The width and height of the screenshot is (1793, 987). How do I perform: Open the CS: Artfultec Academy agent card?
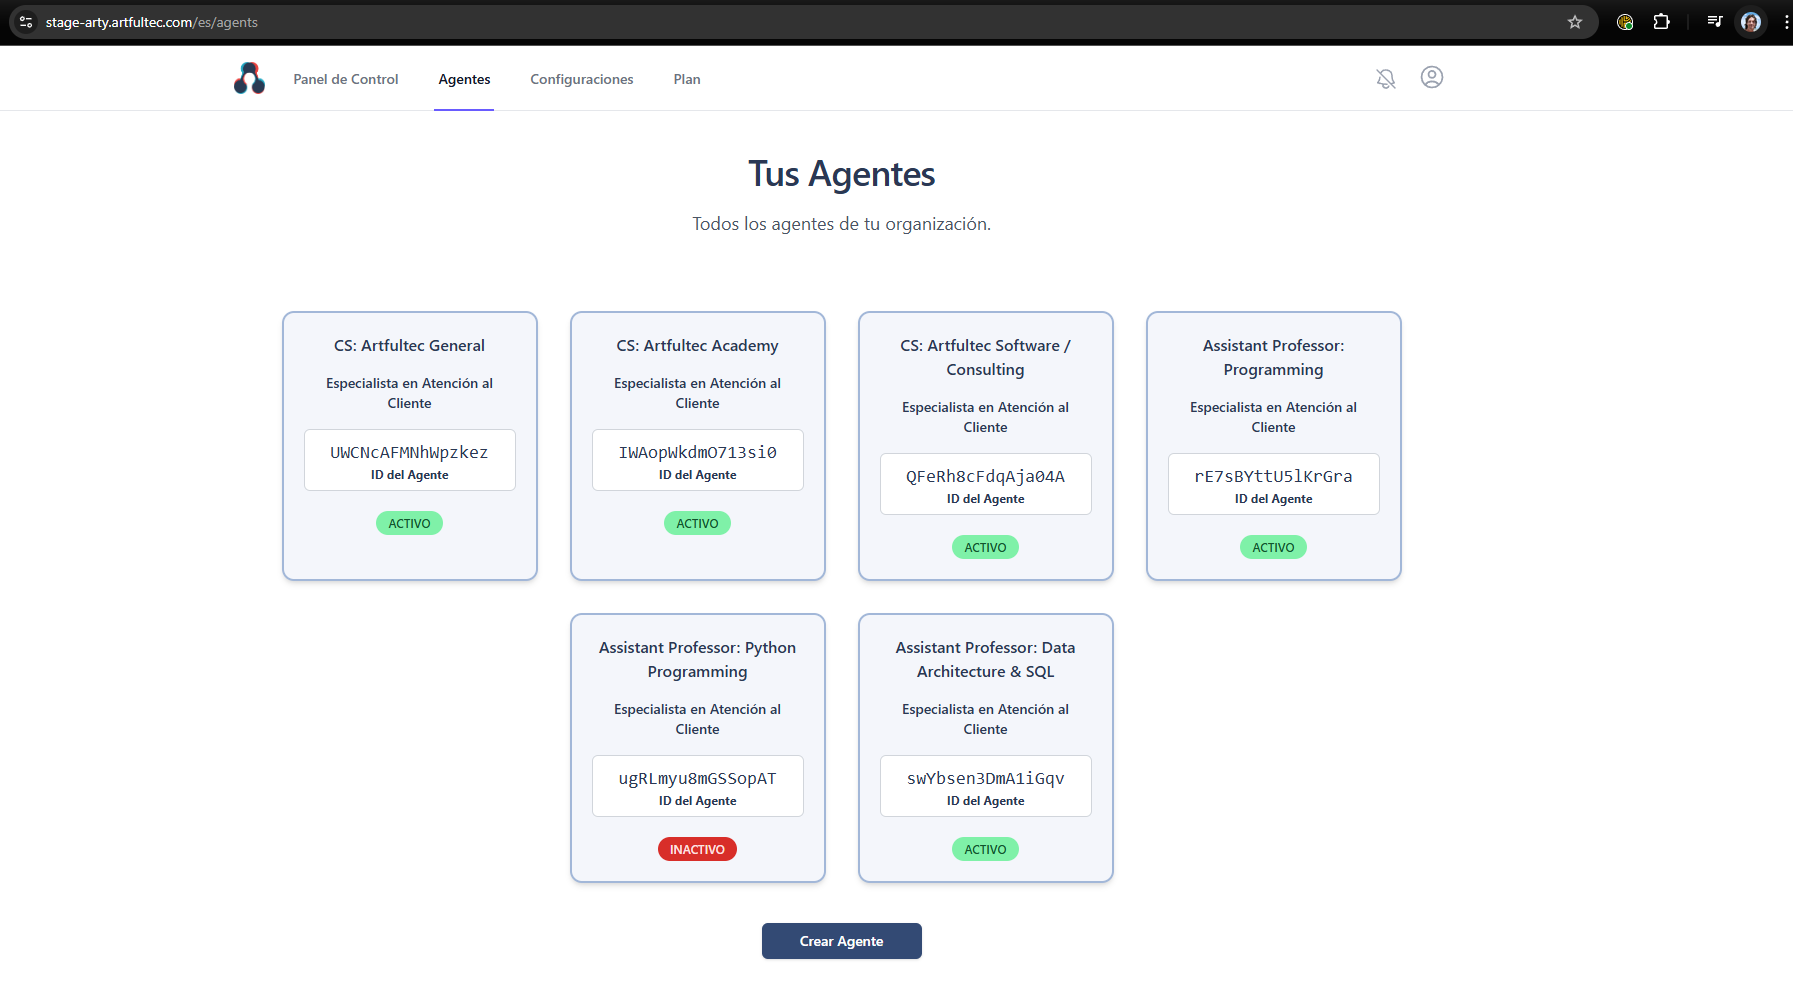698,446
